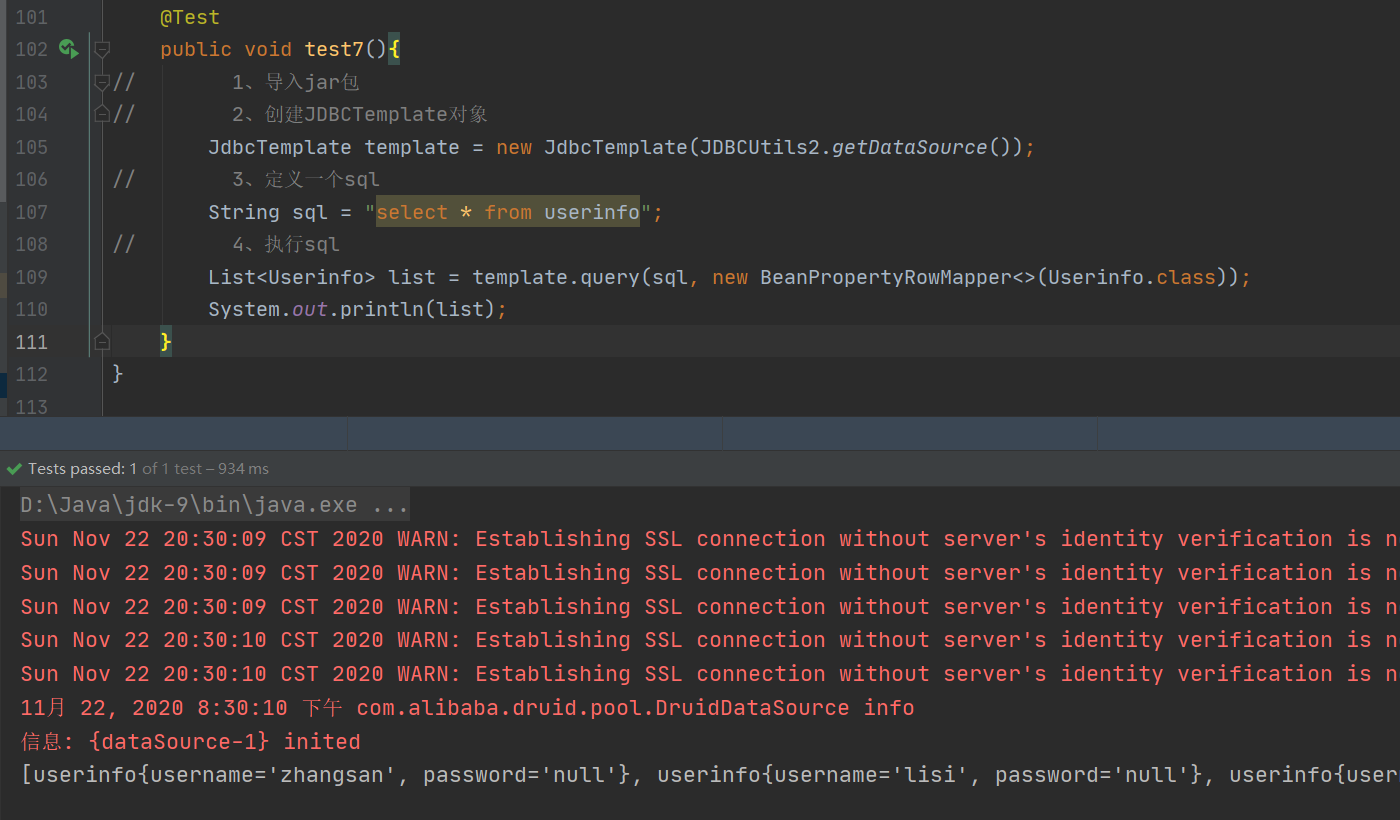The height and width of the screenshot is (820, 1400).
Task: Click the comment "4、执行sql"
Action: (286, 244)
